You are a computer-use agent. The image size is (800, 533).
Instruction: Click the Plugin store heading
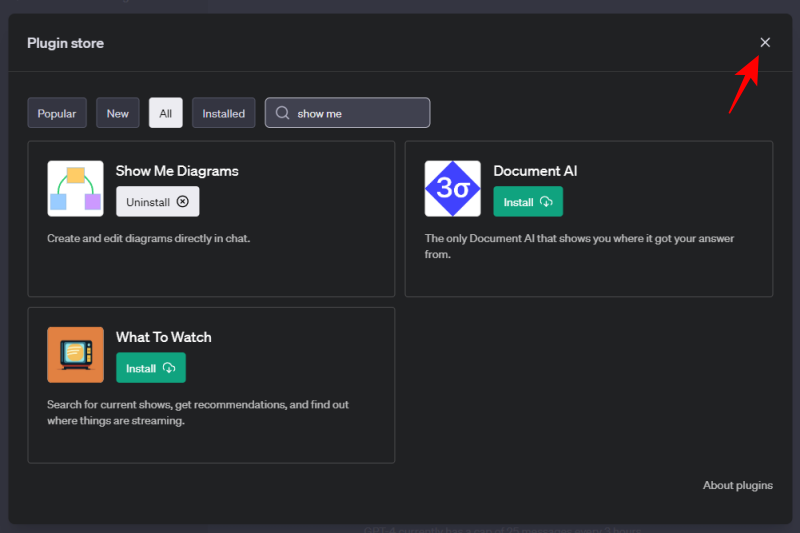[x=65, y=43]
